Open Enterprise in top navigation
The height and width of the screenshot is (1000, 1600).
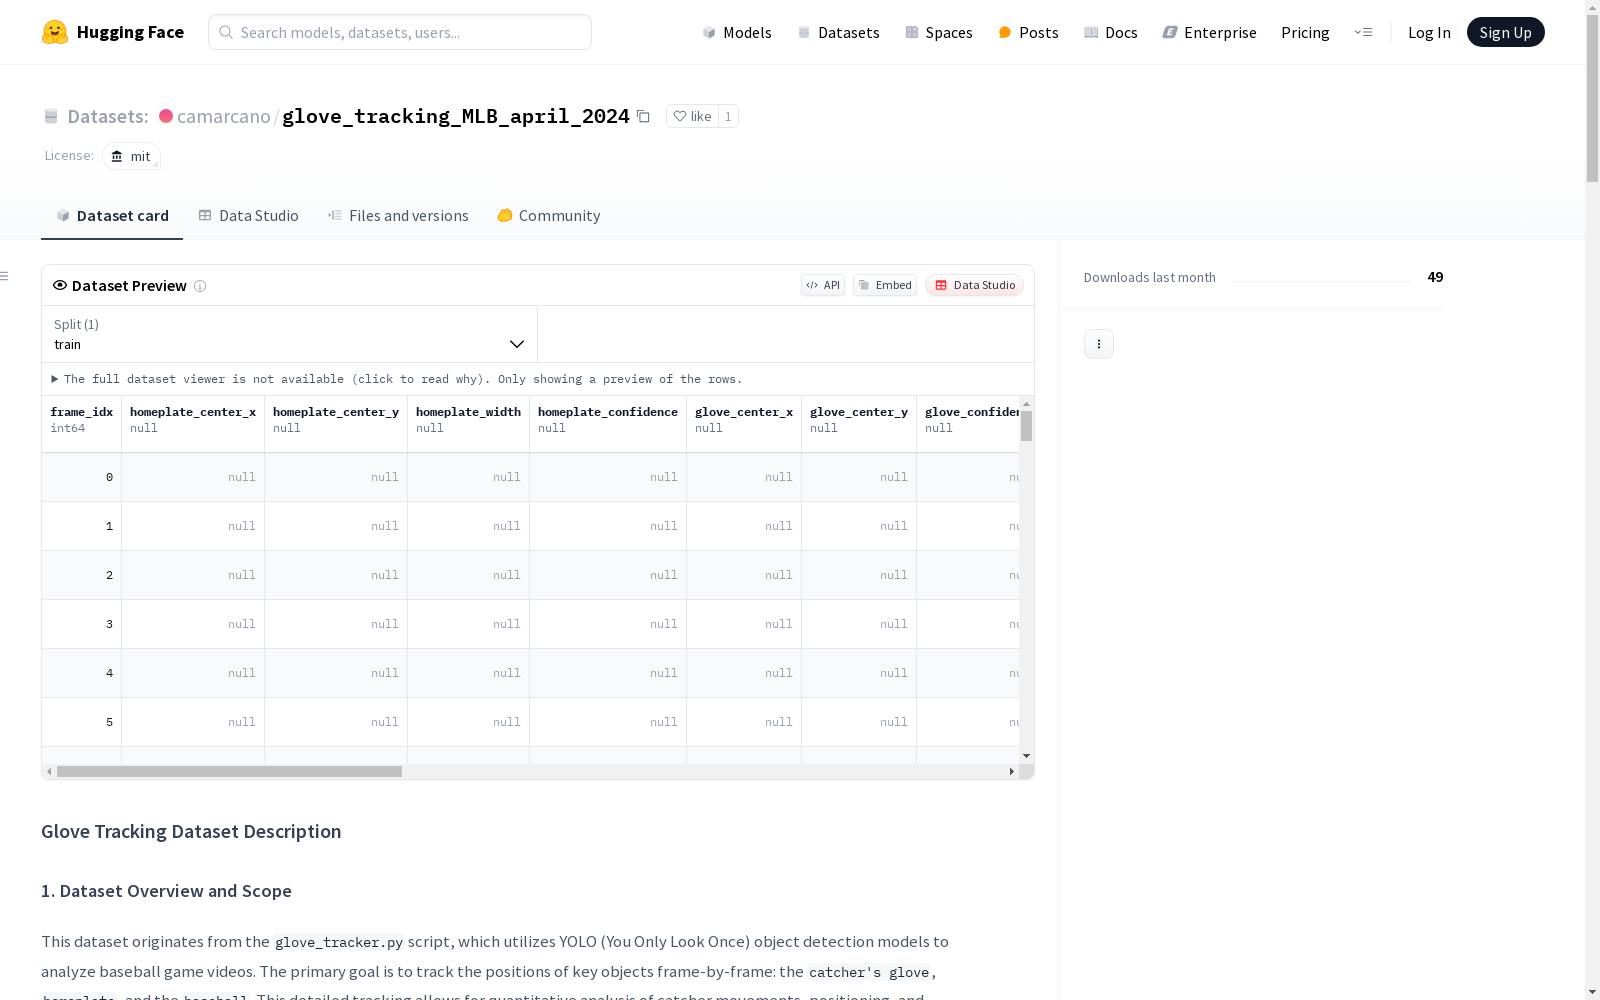tap(1209, 32)
